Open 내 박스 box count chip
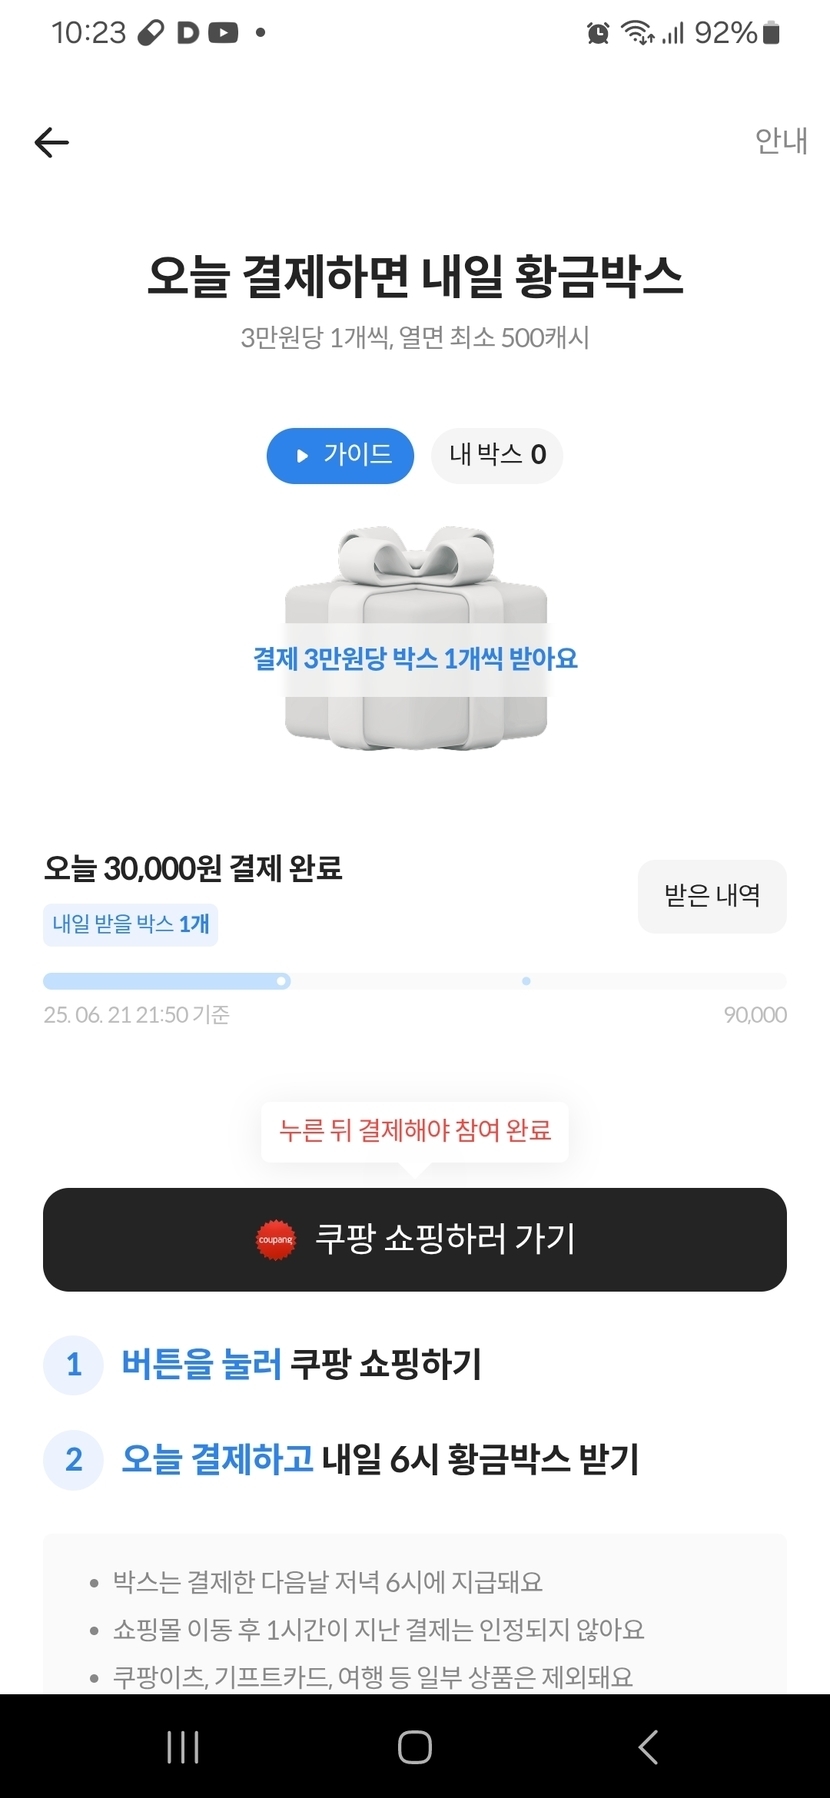 (x=497, y=456)
